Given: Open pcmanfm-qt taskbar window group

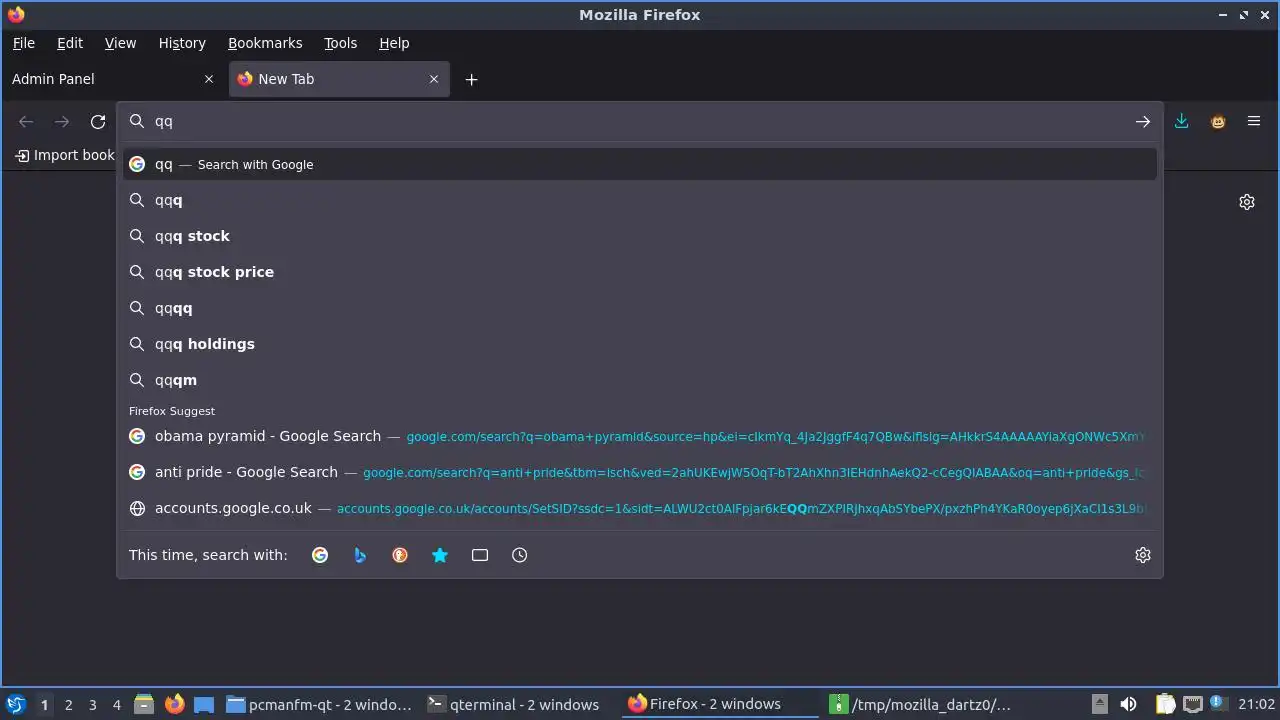Looking at the screenshot, I should click(319, 704).
